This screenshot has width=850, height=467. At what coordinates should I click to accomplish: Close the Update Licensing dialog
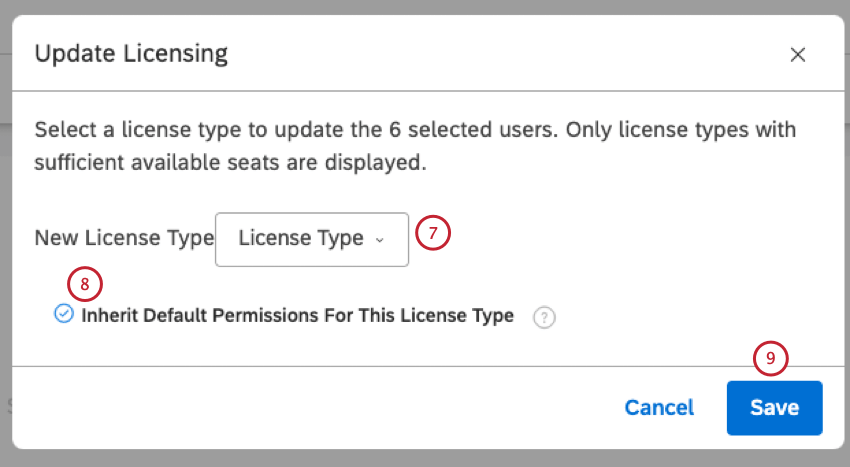tap(798, 55)
